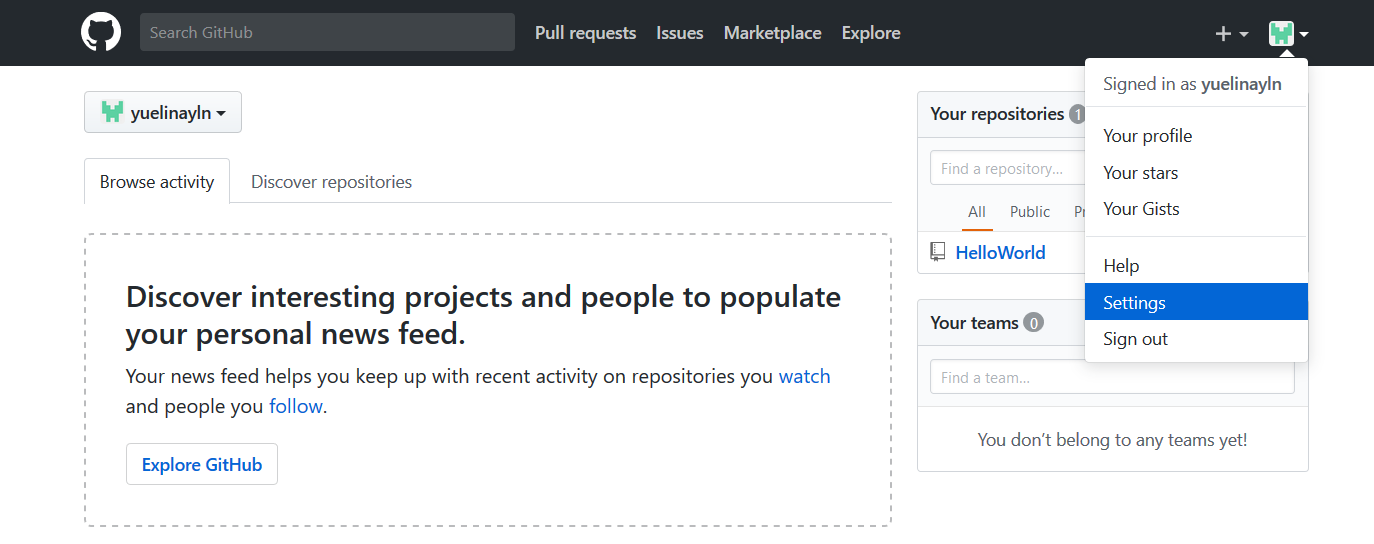Open Pull requests in the header
1374x544 pixels.
[585, 33]
